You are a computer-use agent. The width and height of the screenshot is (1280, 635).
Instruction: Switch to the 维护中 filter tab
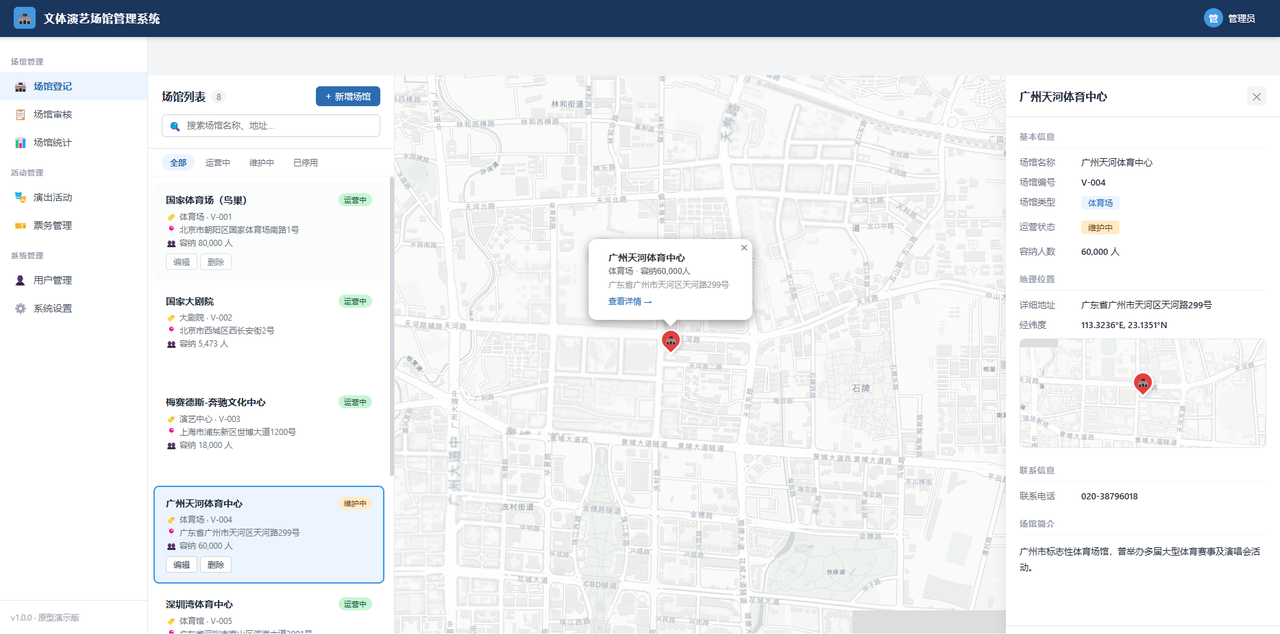tap(262, 162)
